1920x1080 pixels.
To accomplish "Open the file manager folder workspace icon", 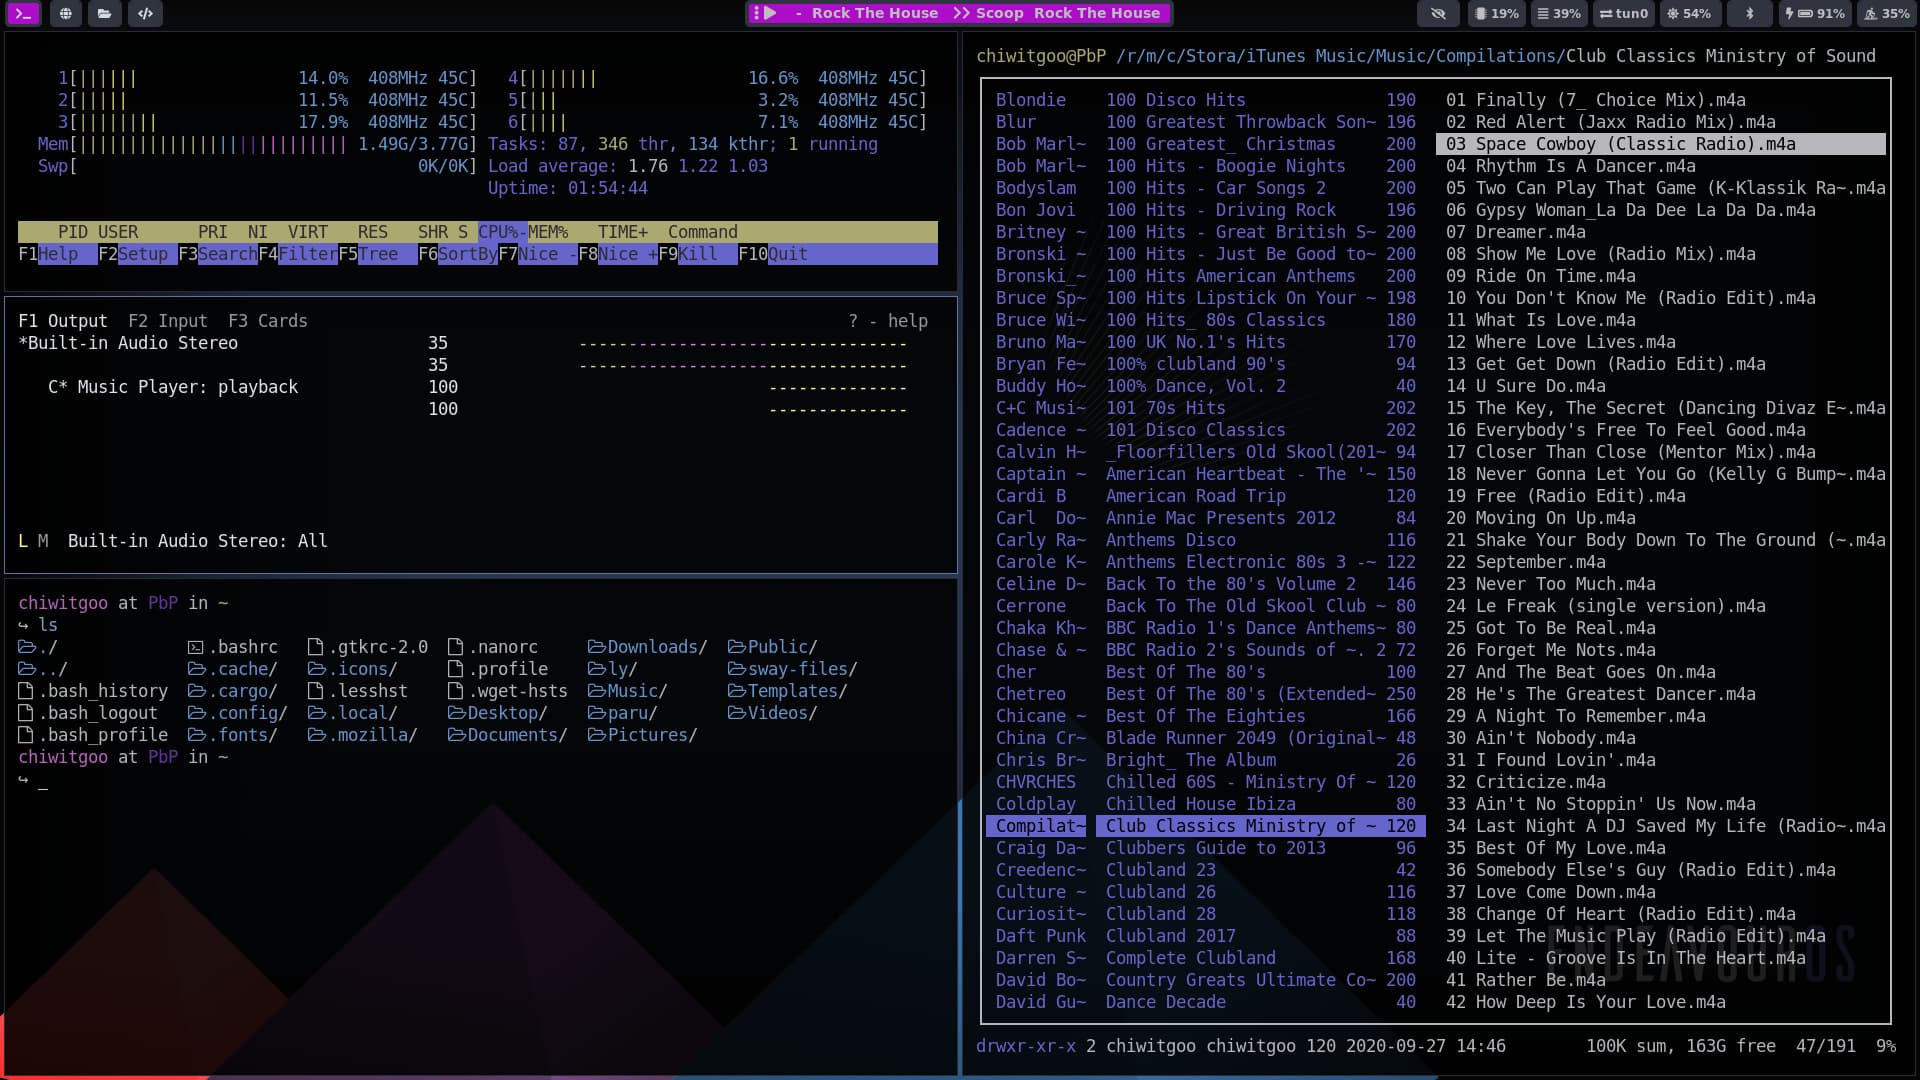I will tap(104, 14).
